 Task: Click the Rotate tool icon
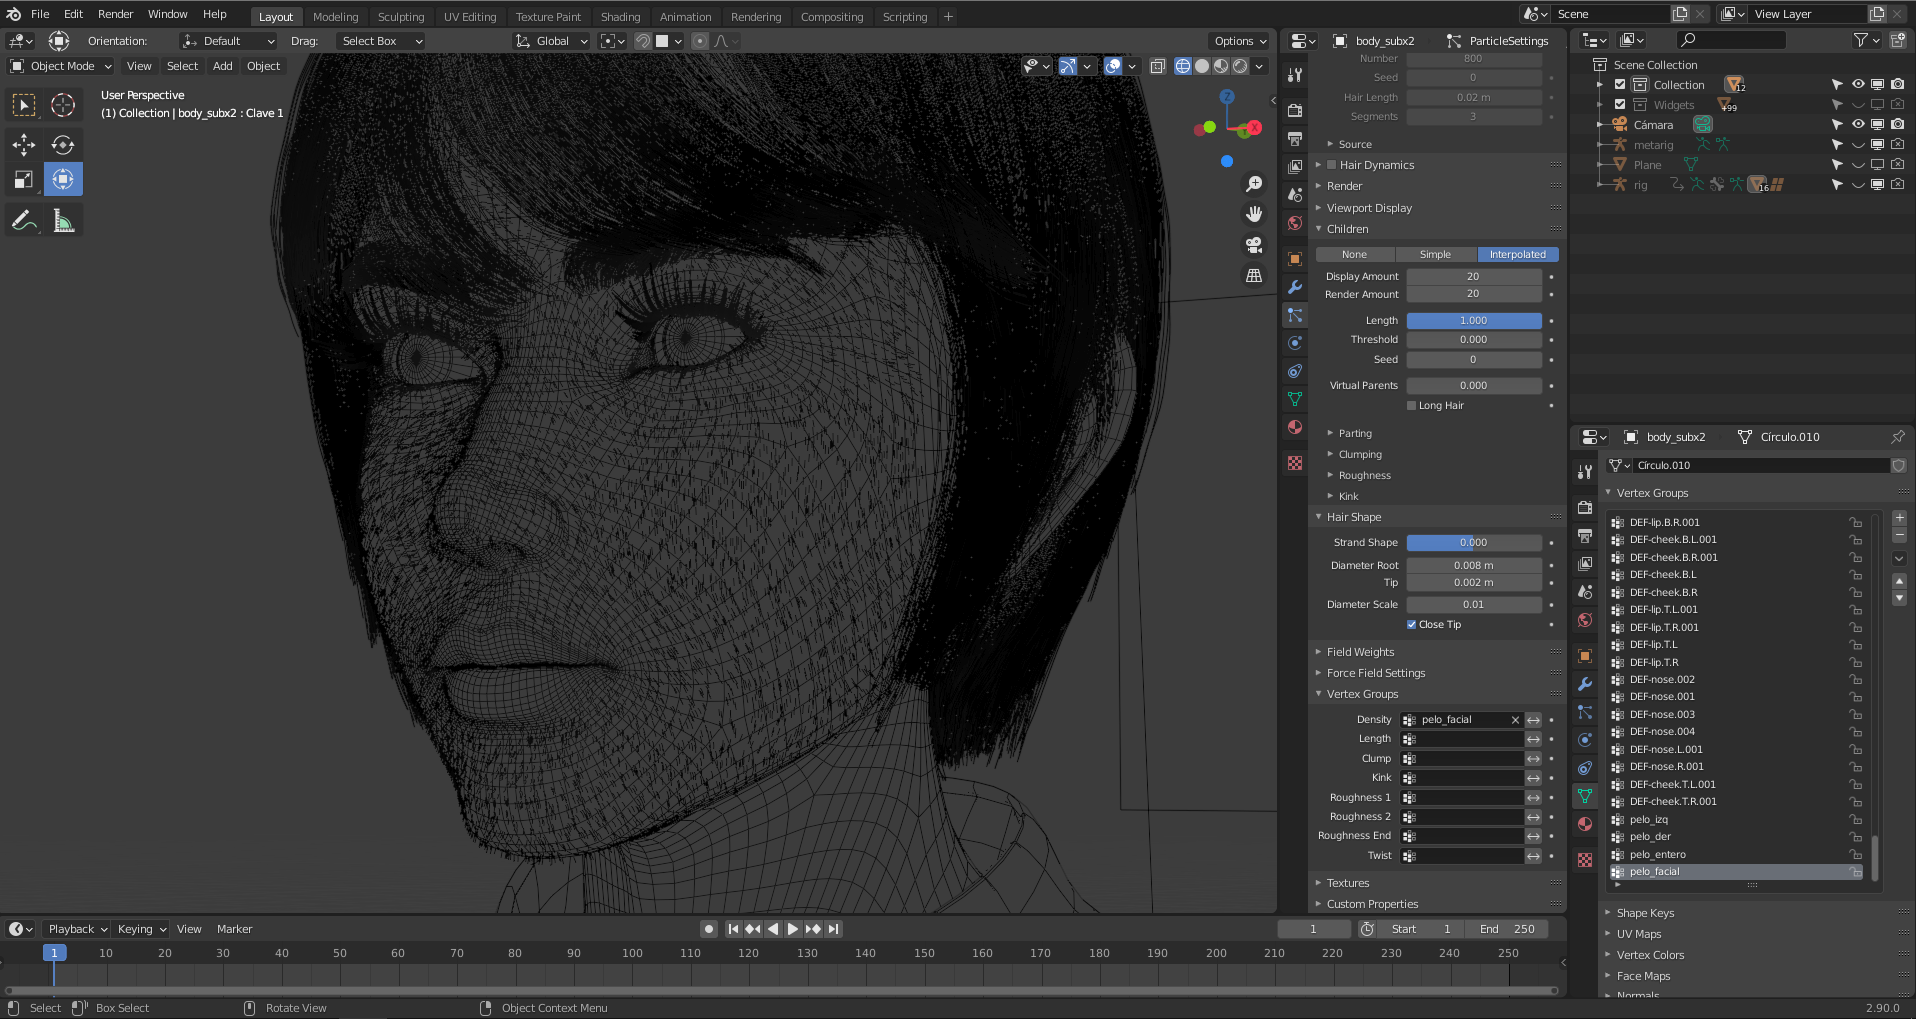coord(63,145)
